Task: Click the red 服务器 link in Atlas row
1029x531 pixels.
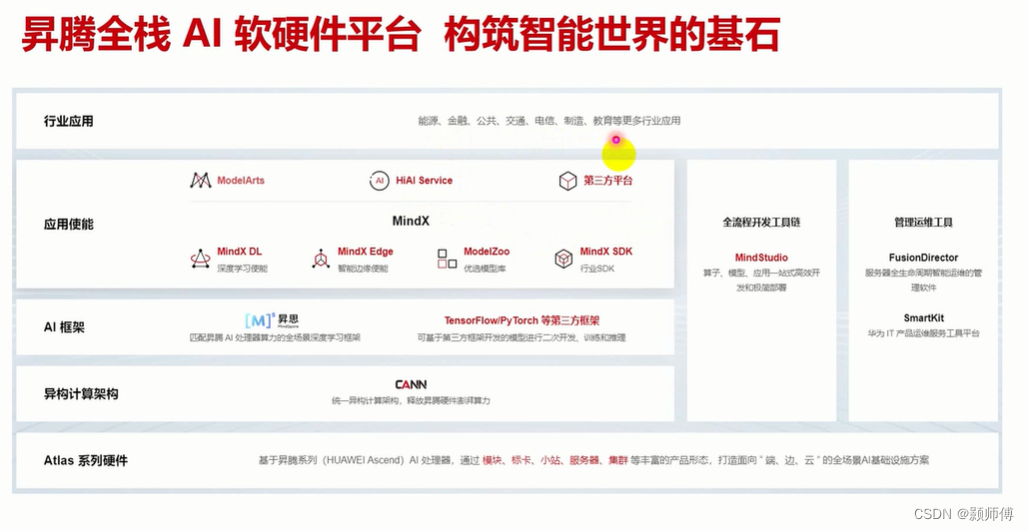Action: (585, 460)
